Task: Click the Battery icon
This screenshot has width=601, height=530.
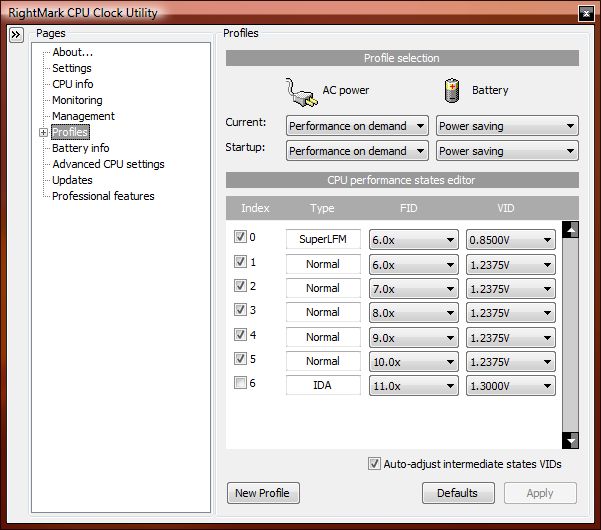Action: click(452, 90)
